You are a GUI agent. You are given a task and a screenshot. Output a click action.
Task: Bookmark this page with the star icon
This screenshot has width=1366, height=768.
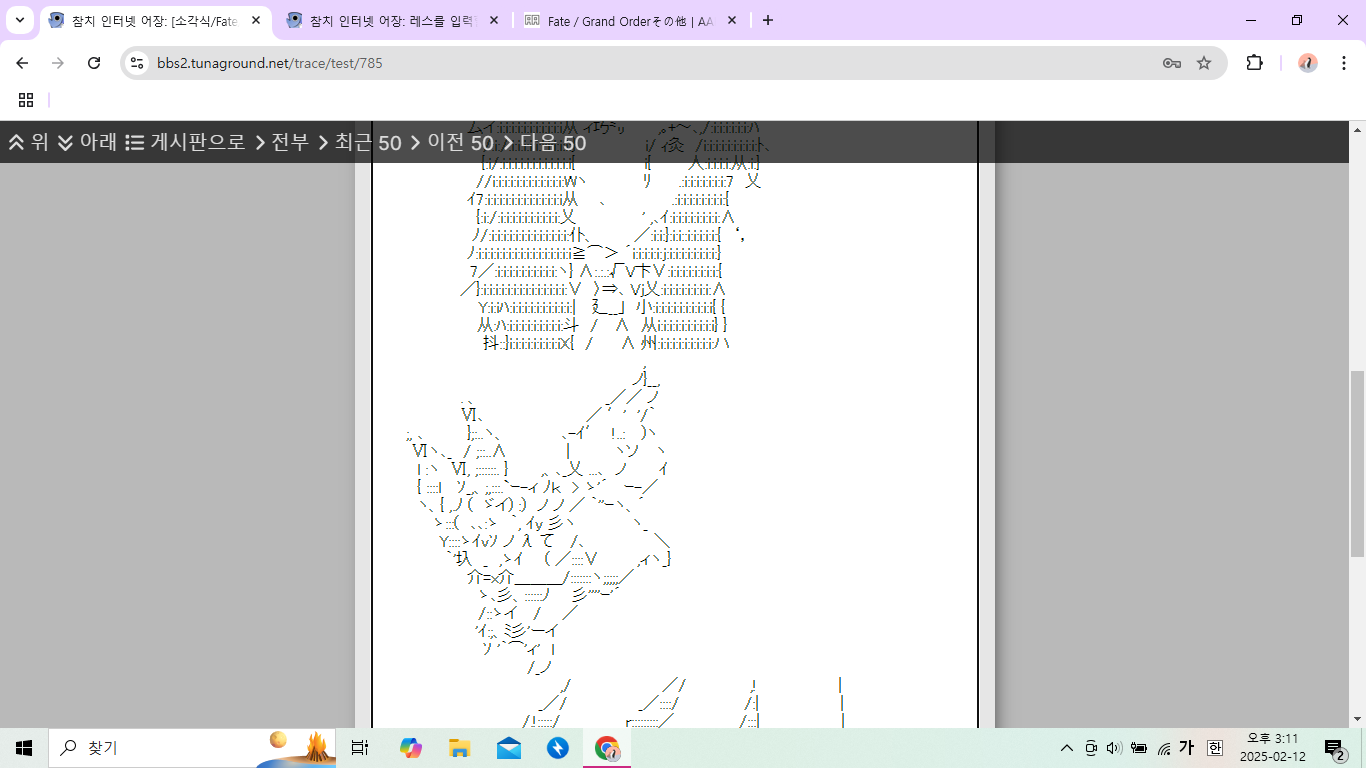[x=1204, y=63]
